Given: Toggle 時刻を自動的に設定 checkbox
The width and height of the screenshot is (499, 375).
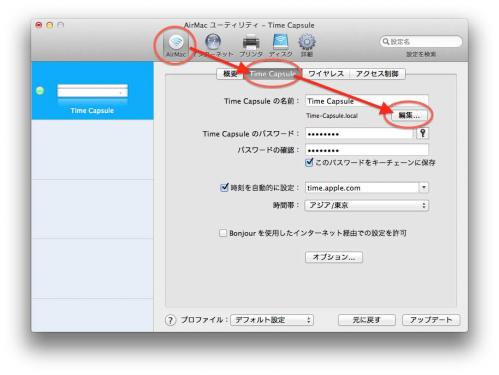Looking at the screenshot, I should point(224,187).
